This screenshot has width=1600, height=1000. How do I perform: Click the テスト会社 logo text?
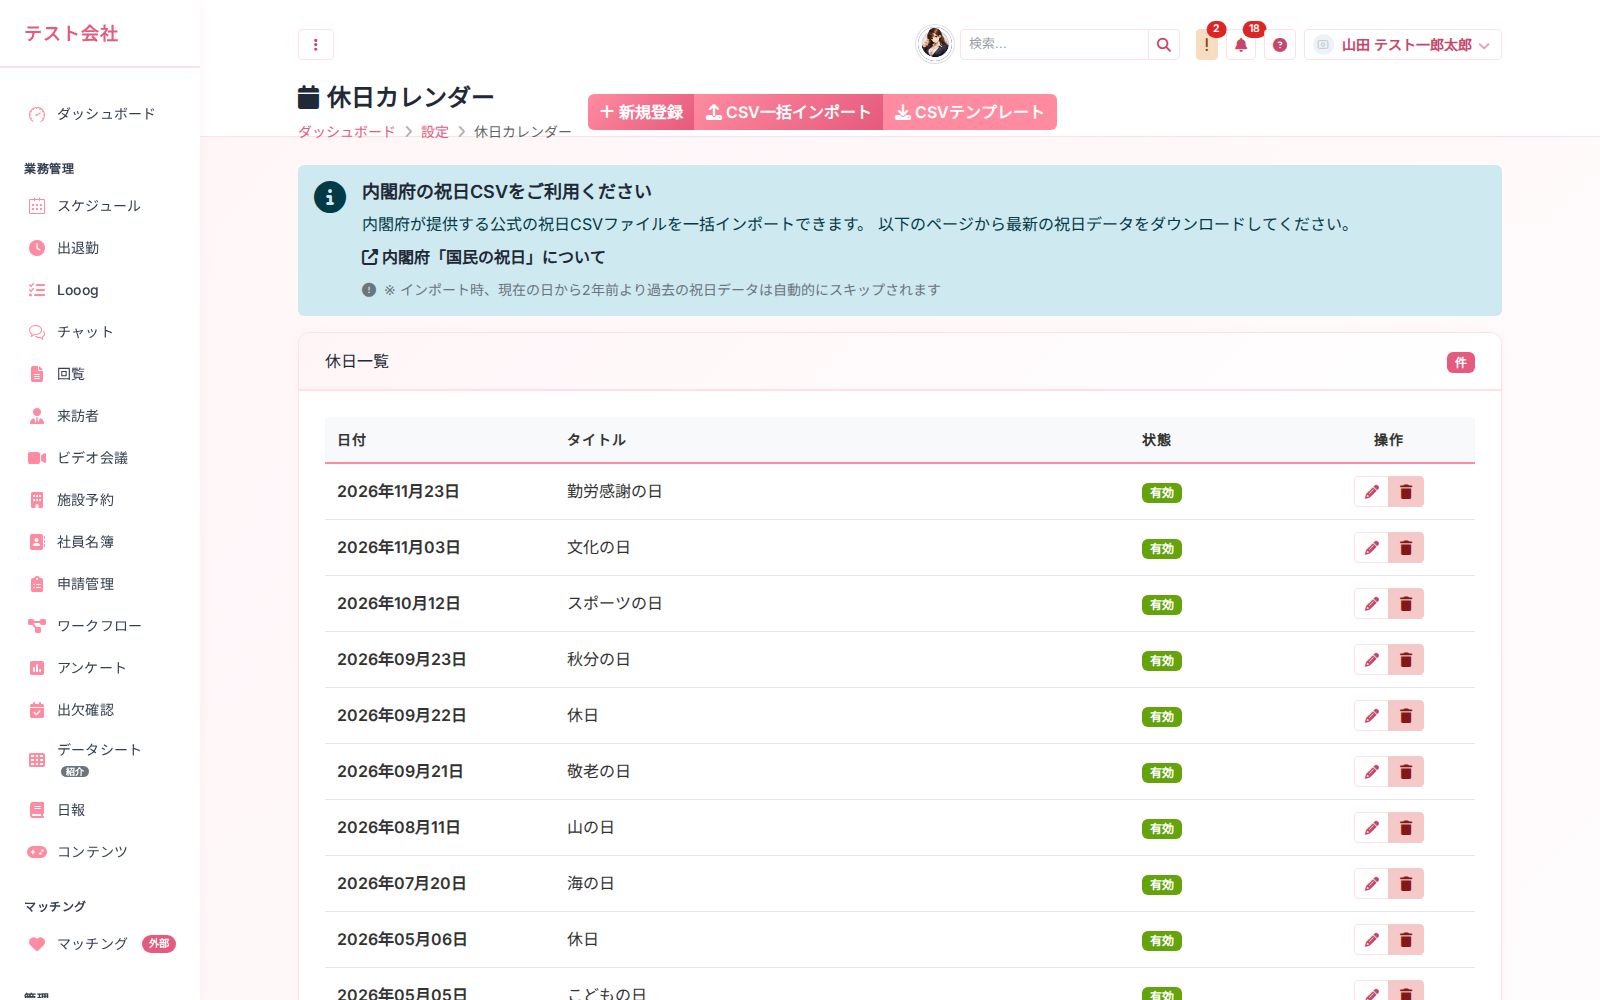coord(71,33)
